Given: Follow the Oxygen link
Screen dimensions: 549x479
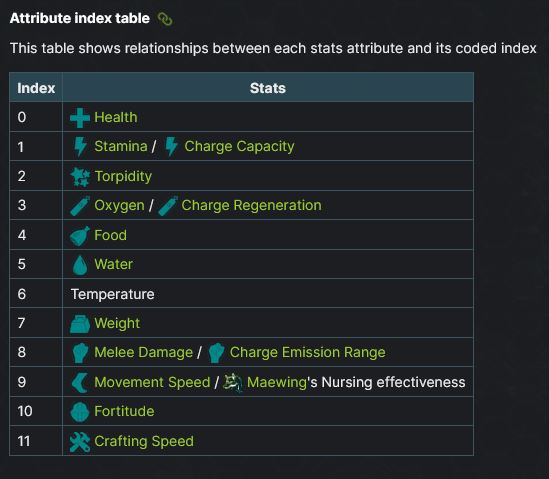Looking at the screenshot, I should (x=119, y=206).
